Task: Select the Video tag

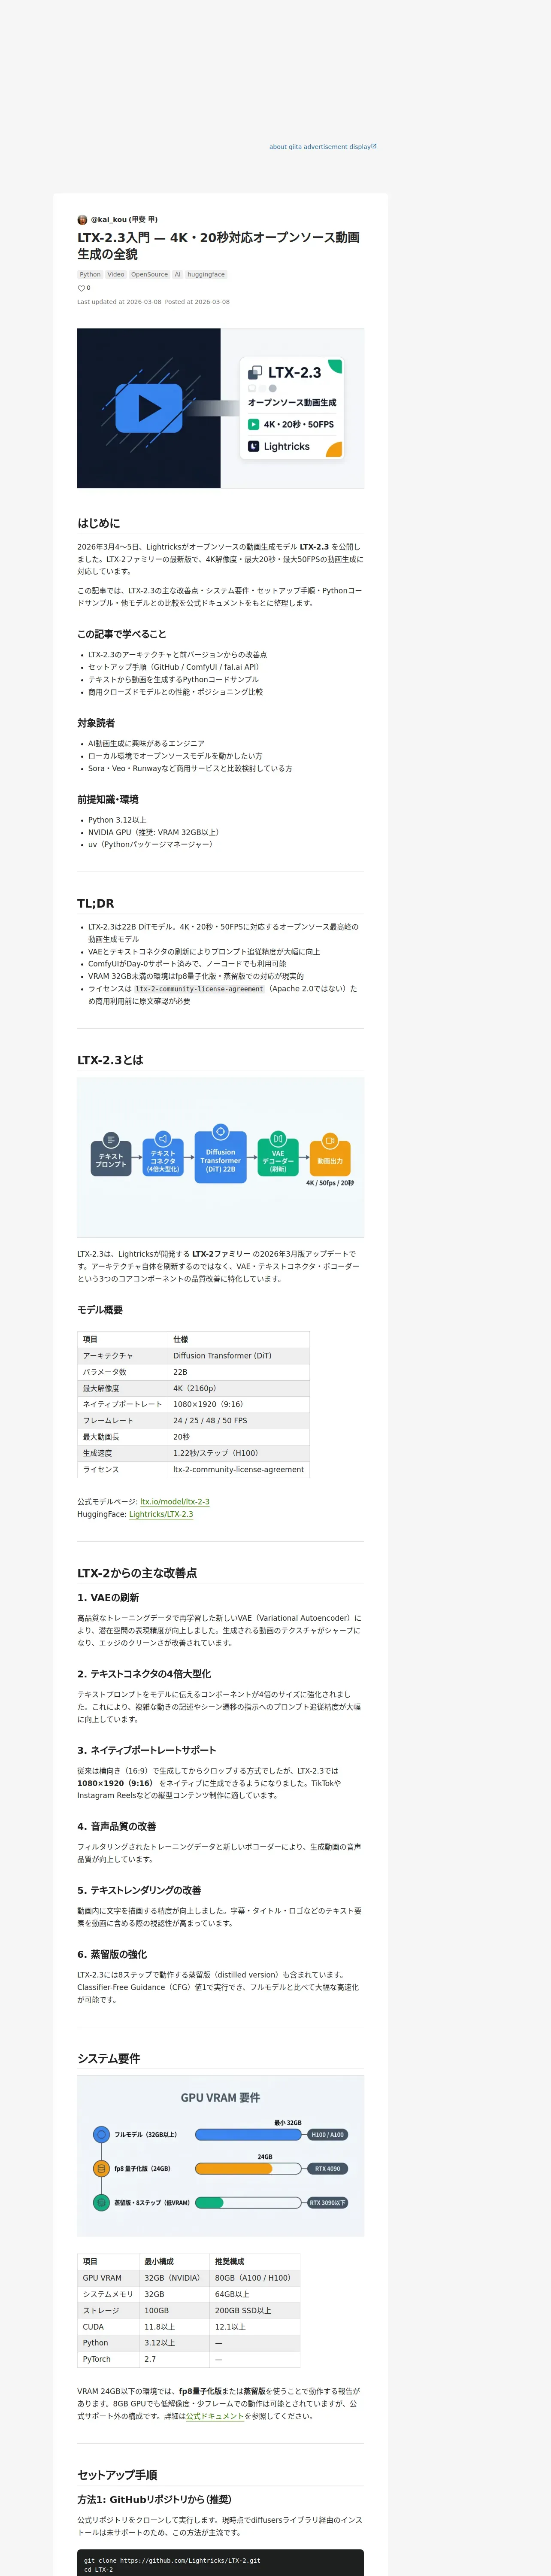Action: click(116, 274)
